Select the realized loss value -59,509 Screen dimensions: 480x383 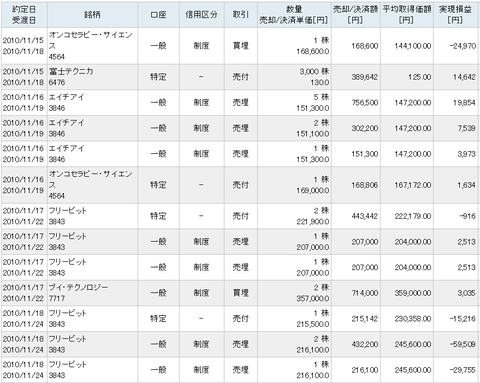coord(463,344)
